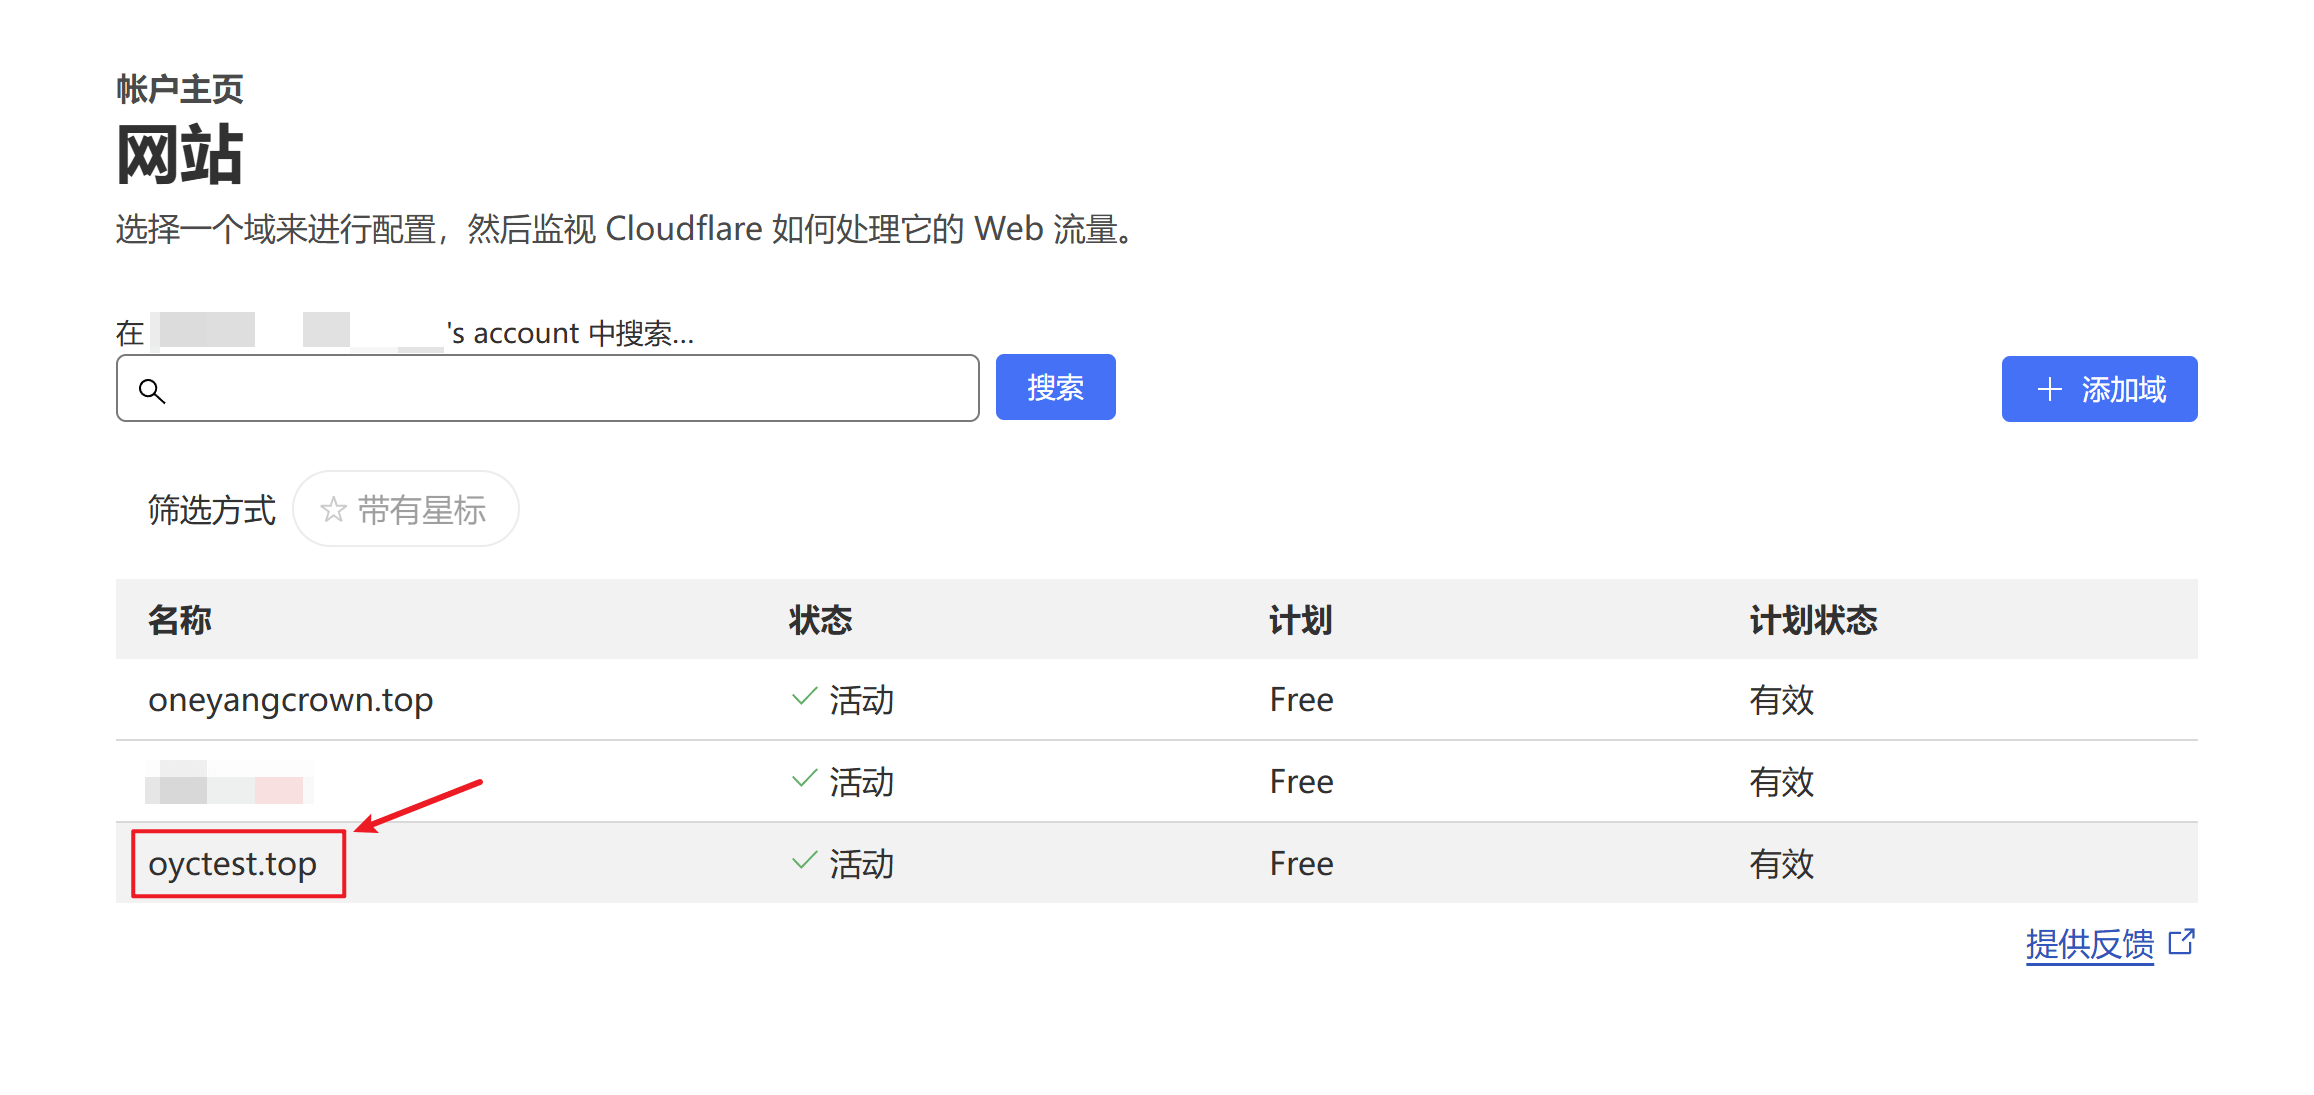The width and height of the screenshot is (2314, 1095).
Task: Click the search magnifier icon
Action: tap(152, 390)
